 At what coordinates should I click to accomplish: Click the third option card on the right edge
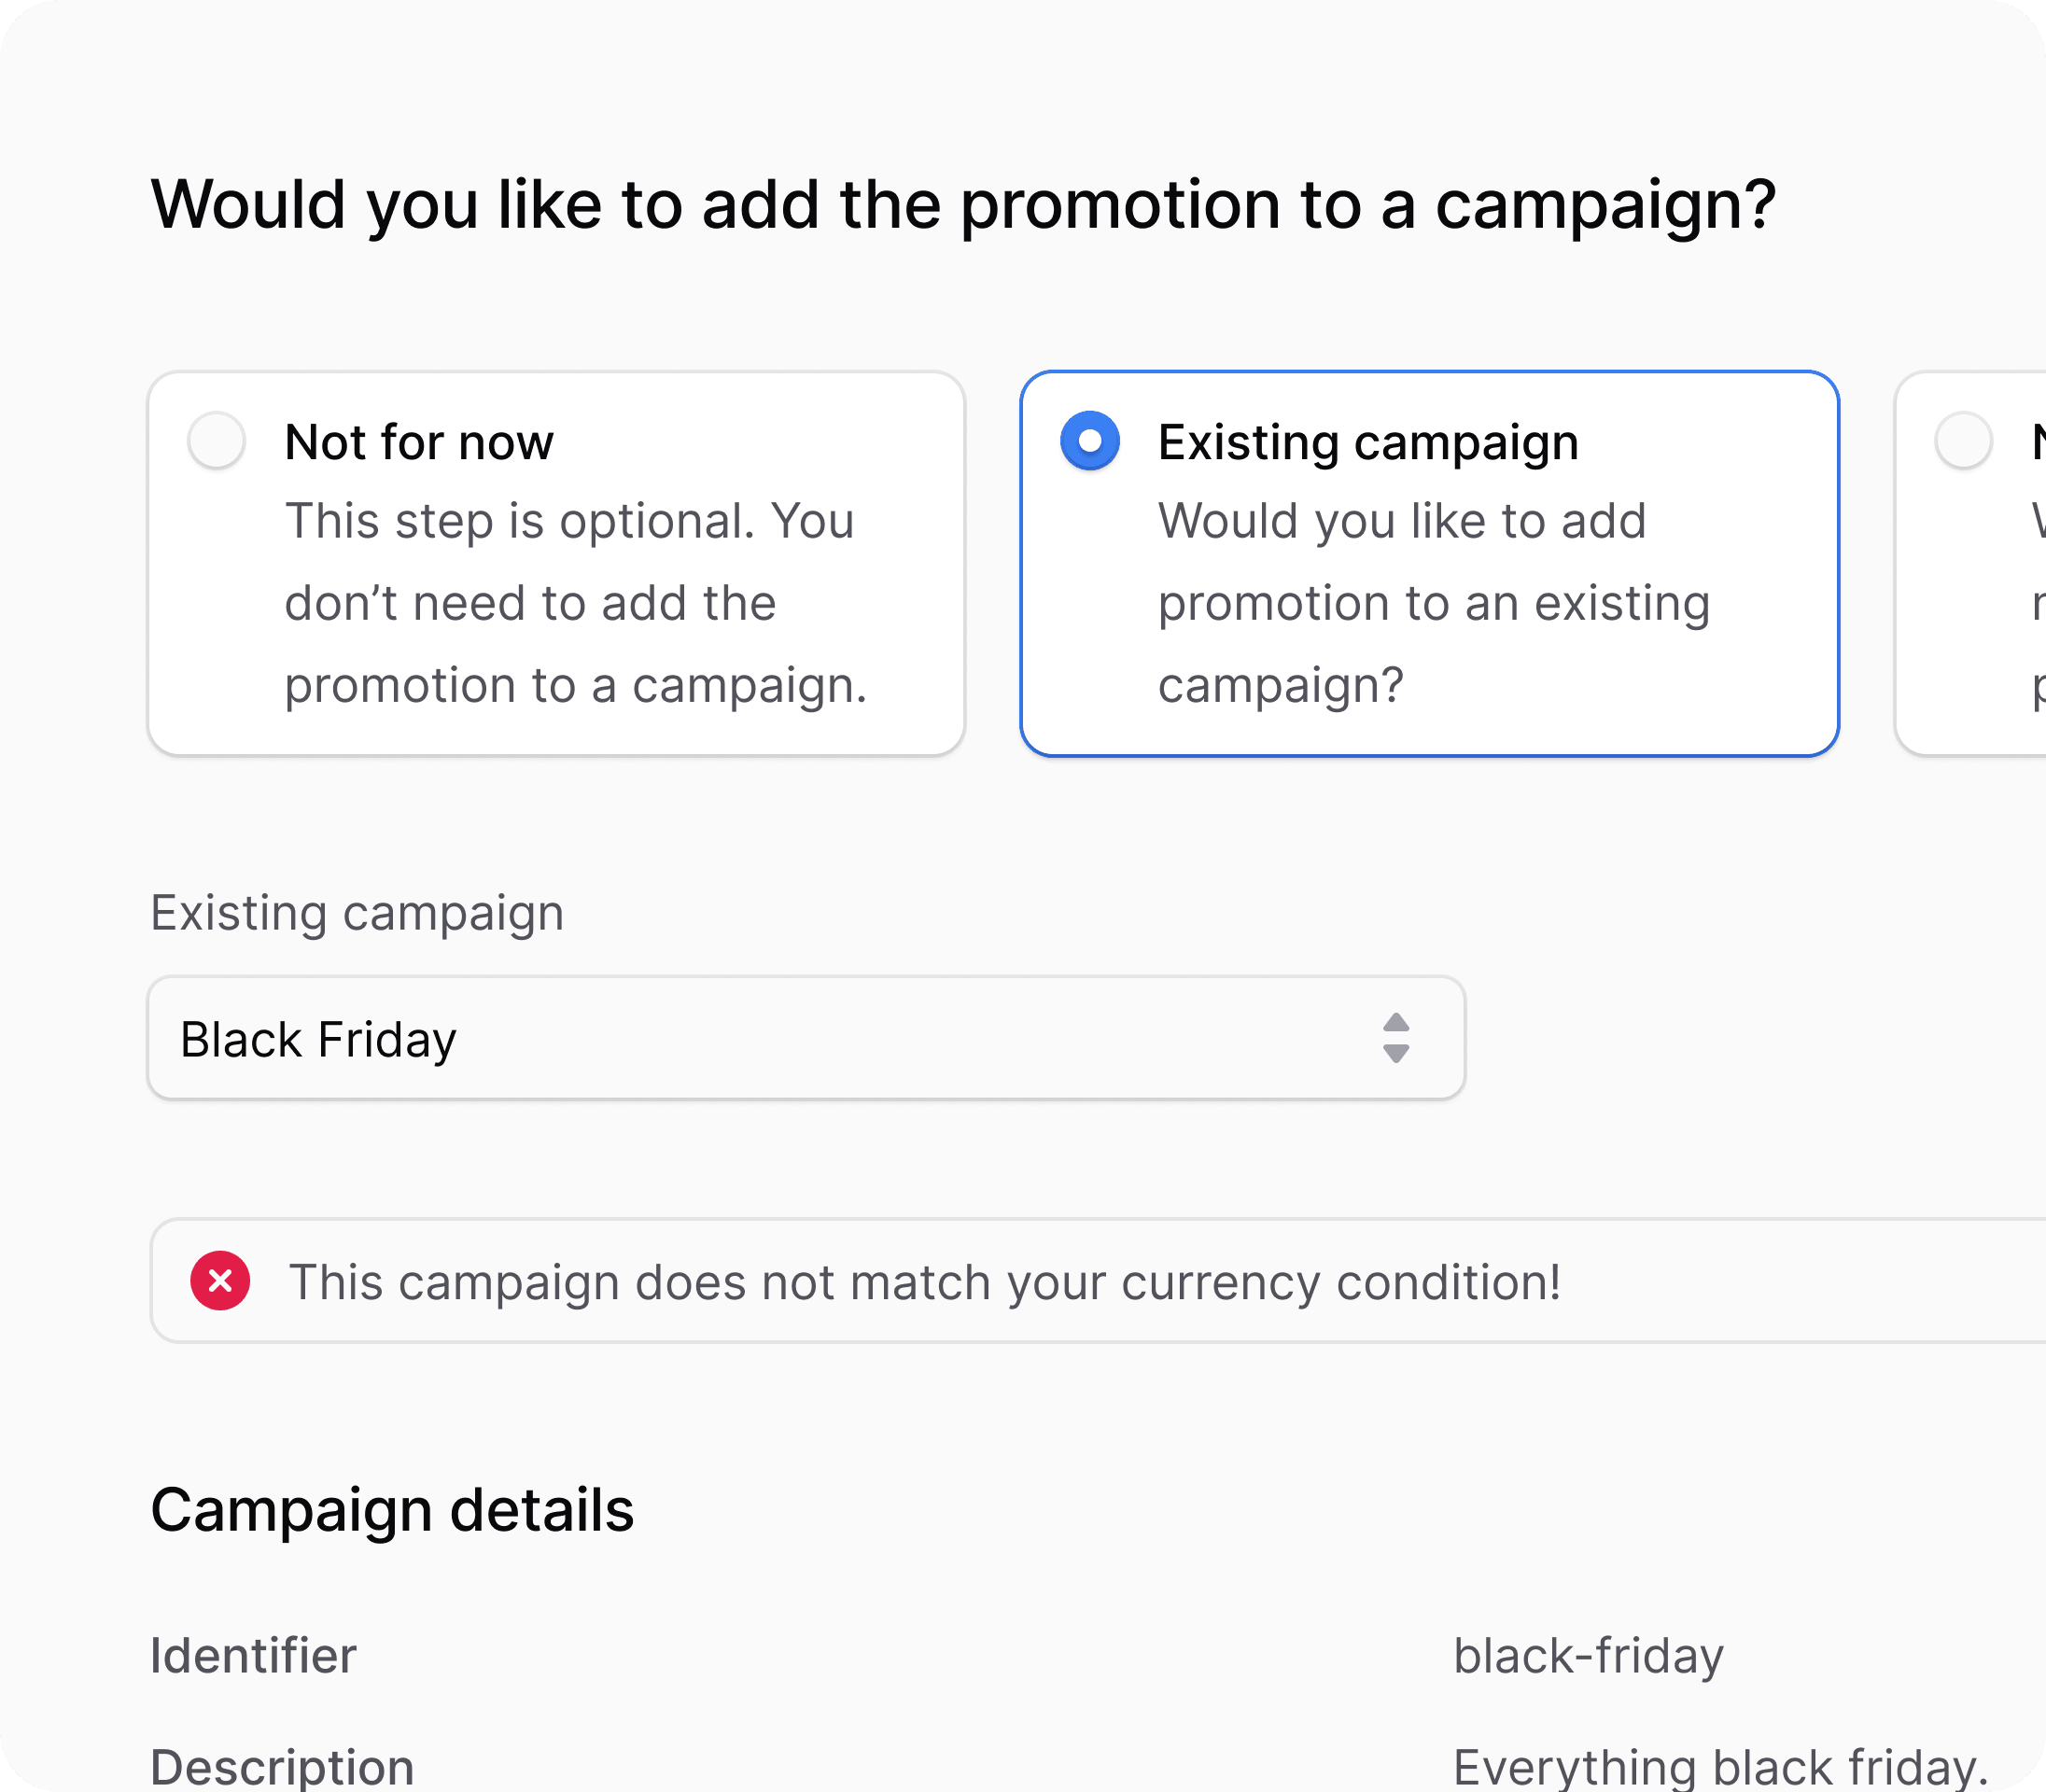[x=1971, y=564]
